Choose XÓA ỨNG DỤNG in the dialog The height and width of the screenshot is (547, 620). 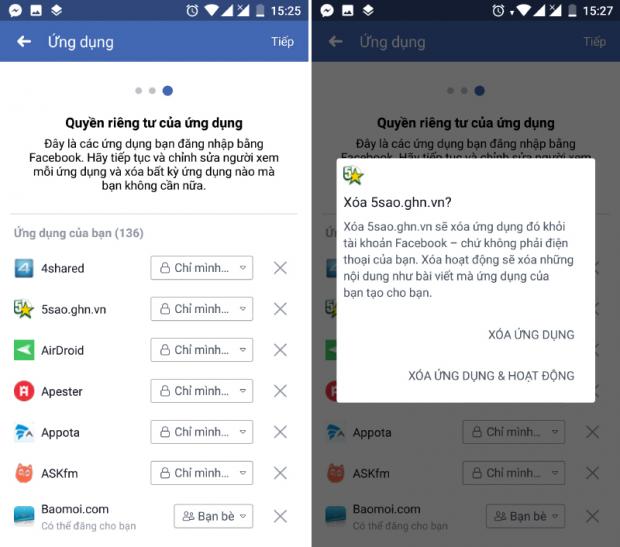coord(531,335)
